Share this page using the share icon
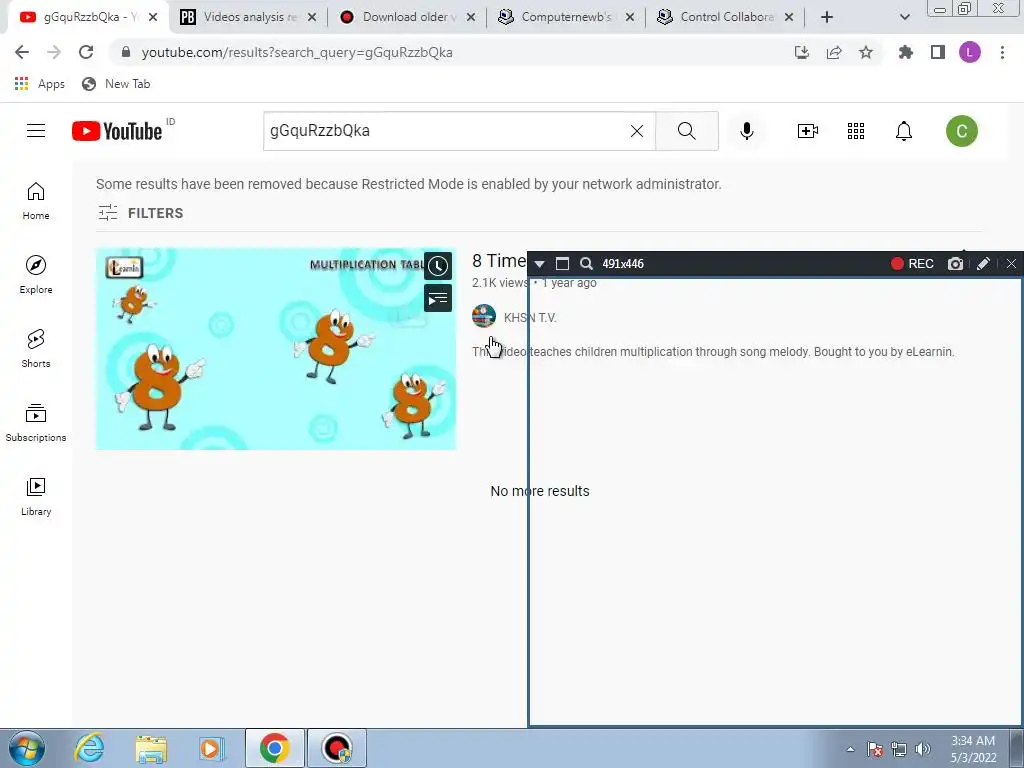Screen dimensions: 1024x768 (x=834, y=52)
